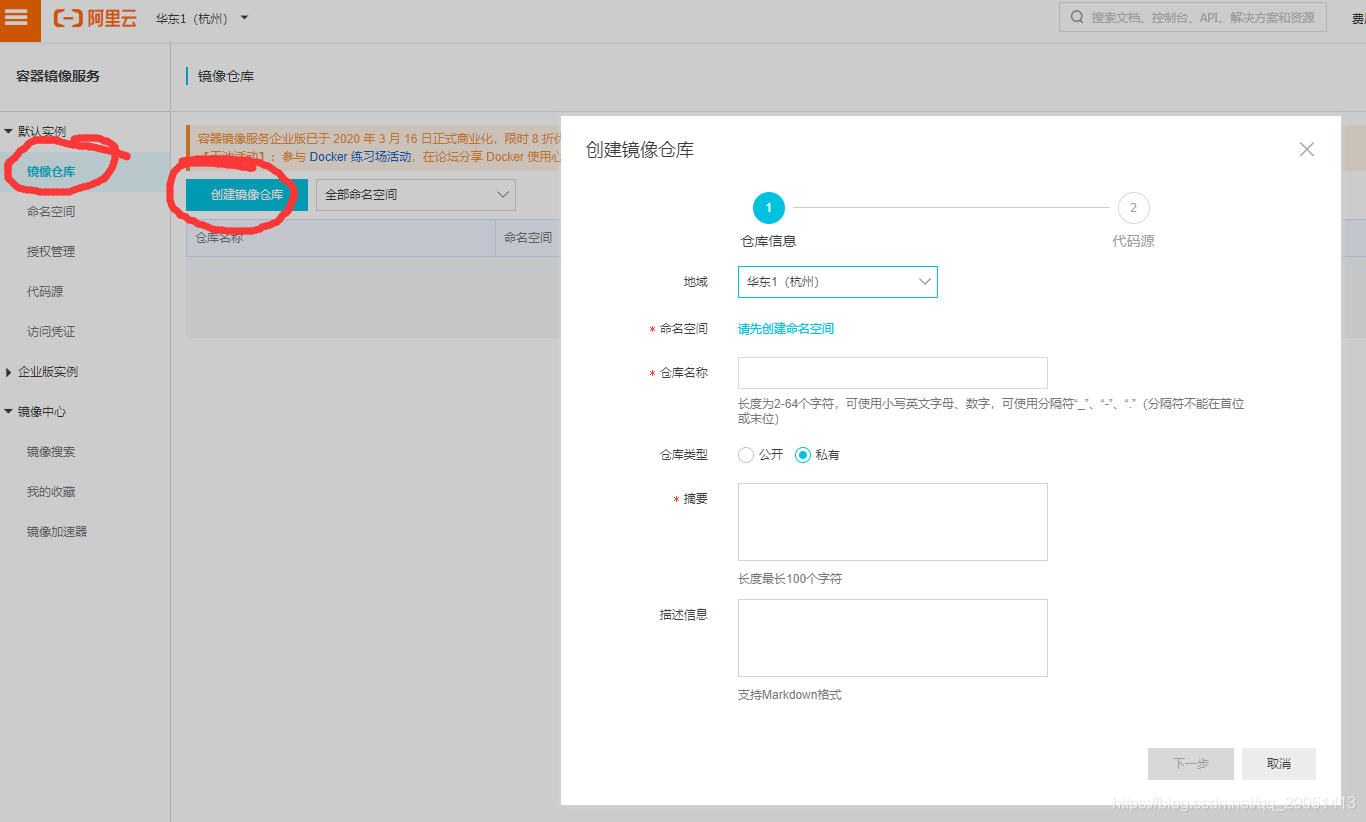The width and height of the screenshot is (1366, 822).
Task: Click the 取消 button
Action: tap(1279, 764)
